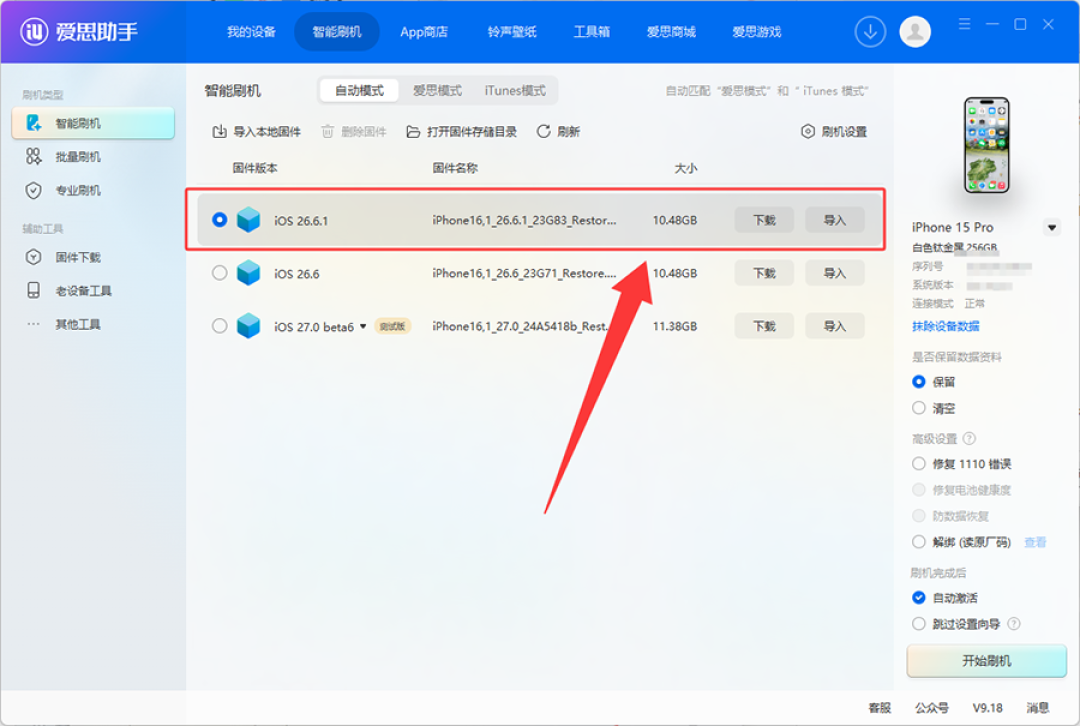Open 爱思游戏 tab
1080x726 pixels.
pos(756,32)
